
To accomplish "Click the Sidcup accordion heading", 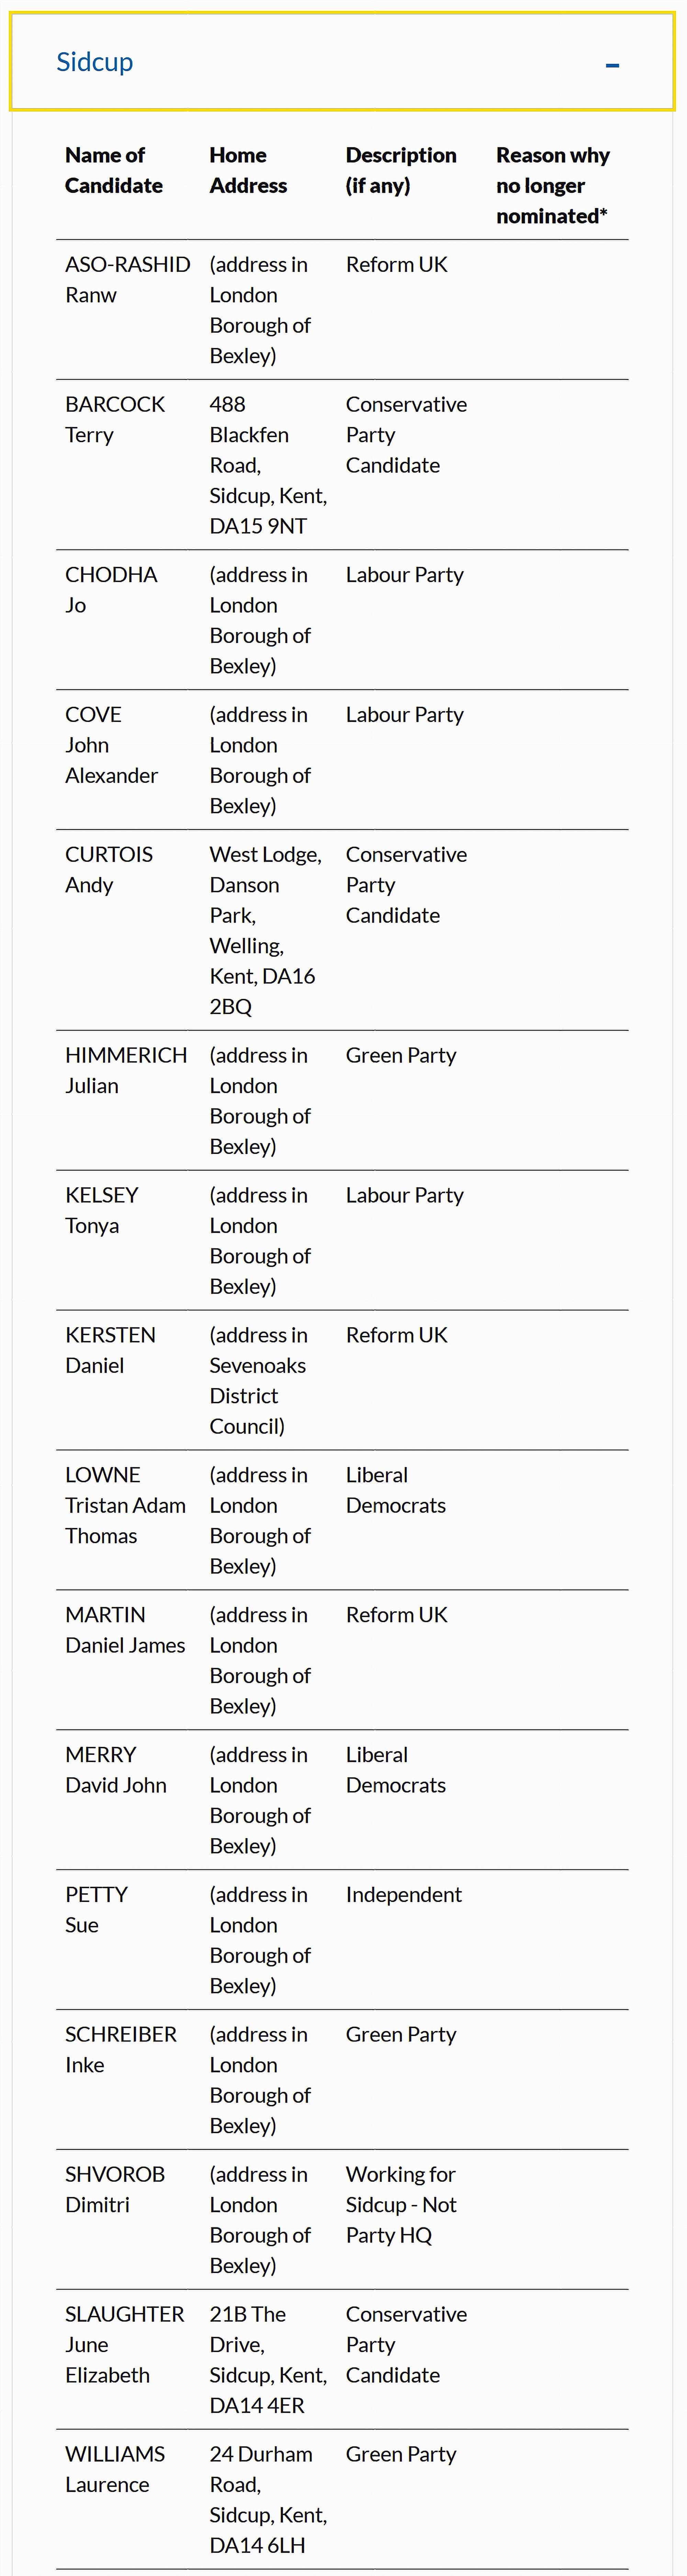I will click(95, 62).
